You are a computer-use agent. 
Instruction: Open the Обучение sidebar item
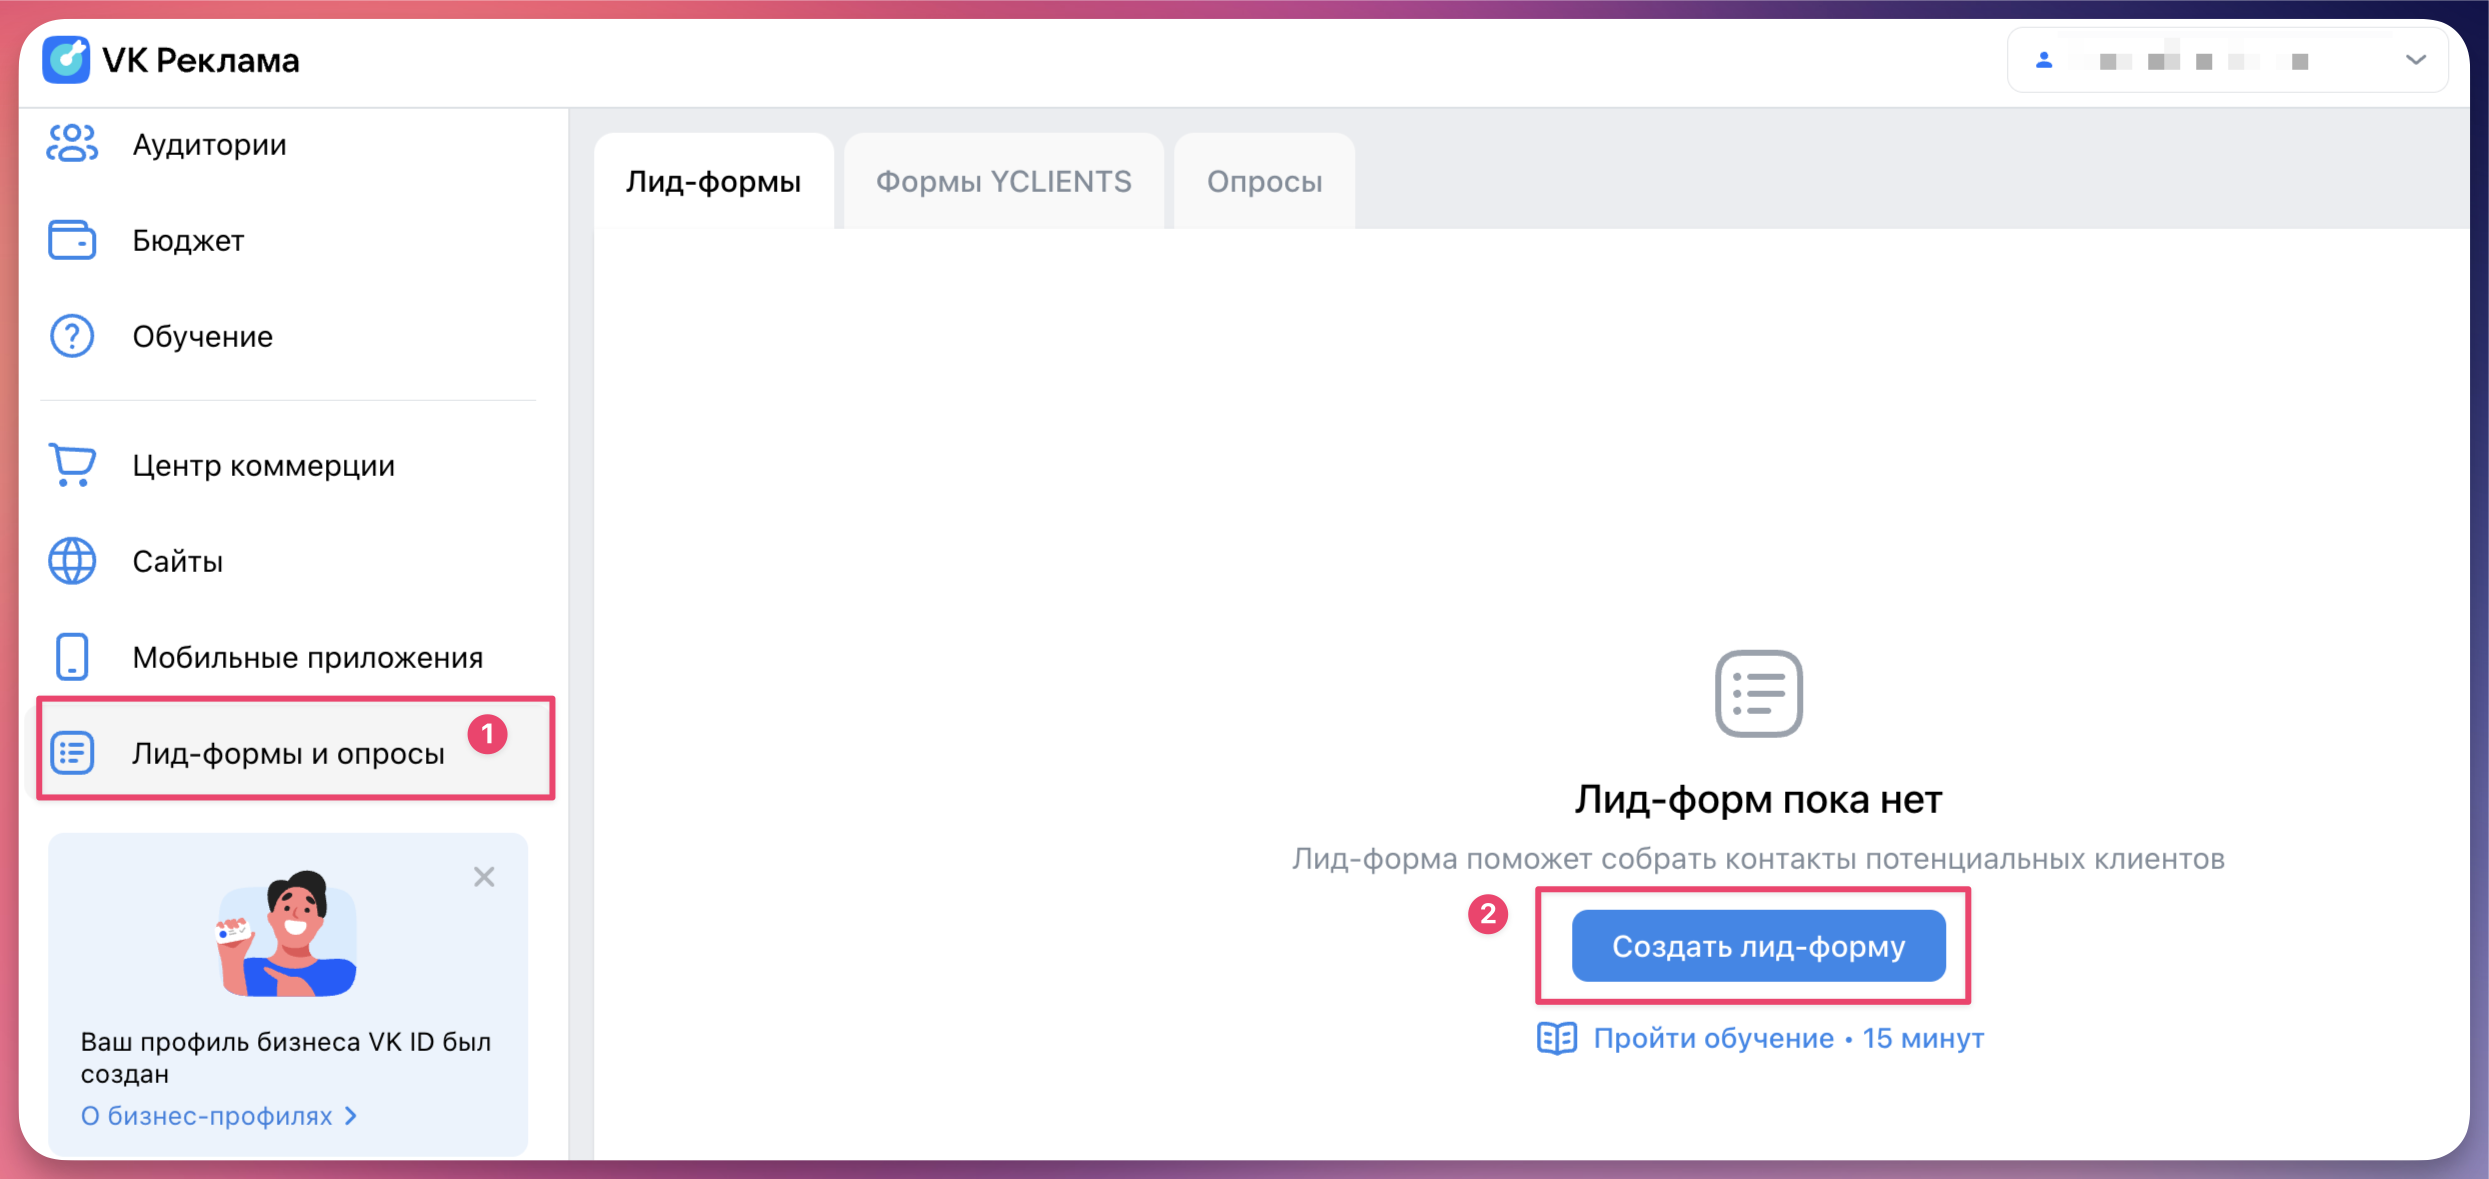point(203,337)
